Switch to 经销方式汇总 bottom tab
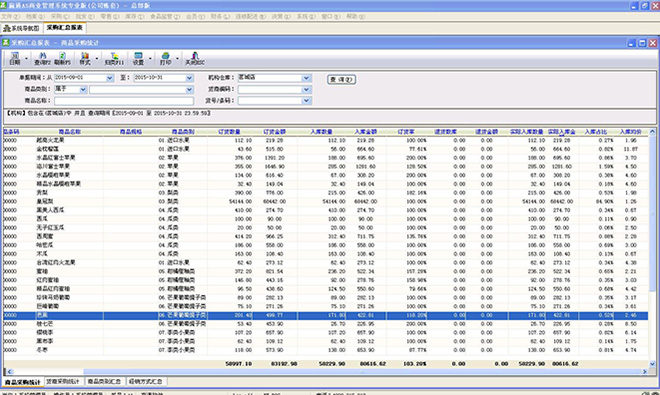The image size is (660, 395). [146, 382]
